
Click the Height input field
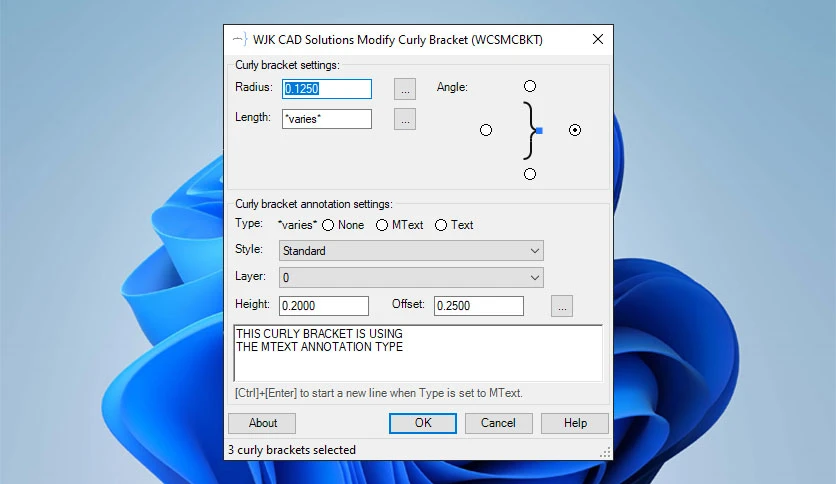point(324,306)
